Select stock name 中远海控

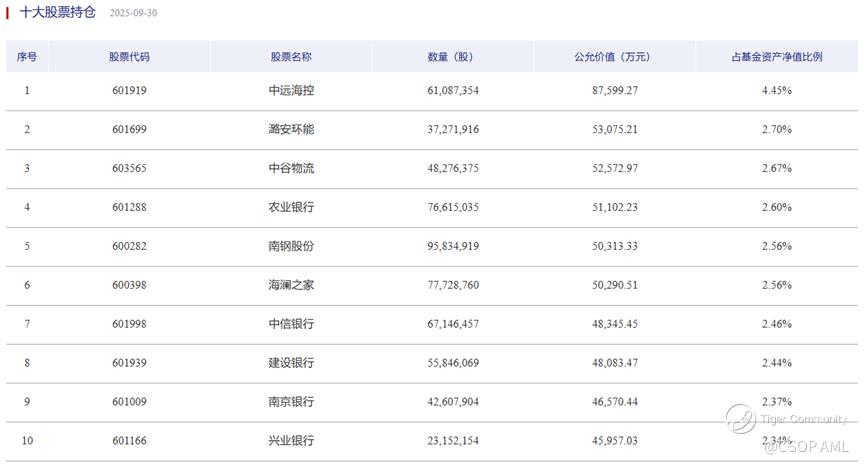(291, 90)
